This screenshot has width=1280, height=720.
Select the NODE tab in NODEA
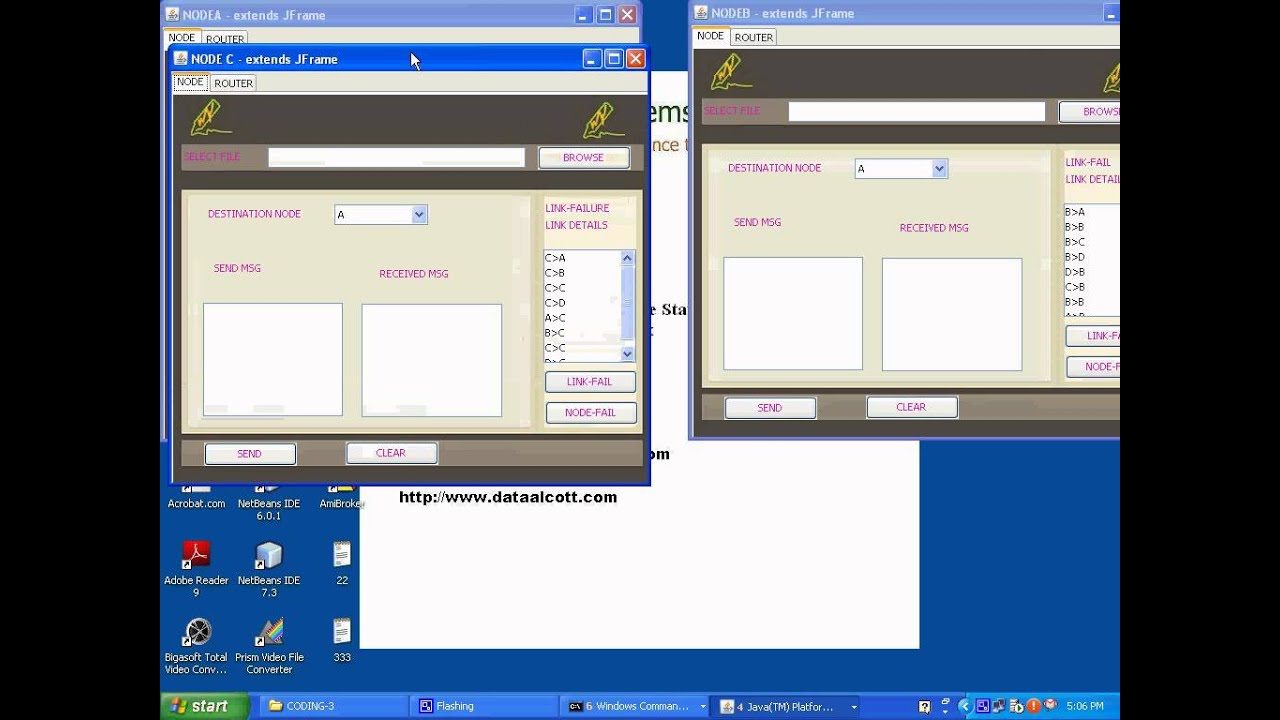pos(181,38)
